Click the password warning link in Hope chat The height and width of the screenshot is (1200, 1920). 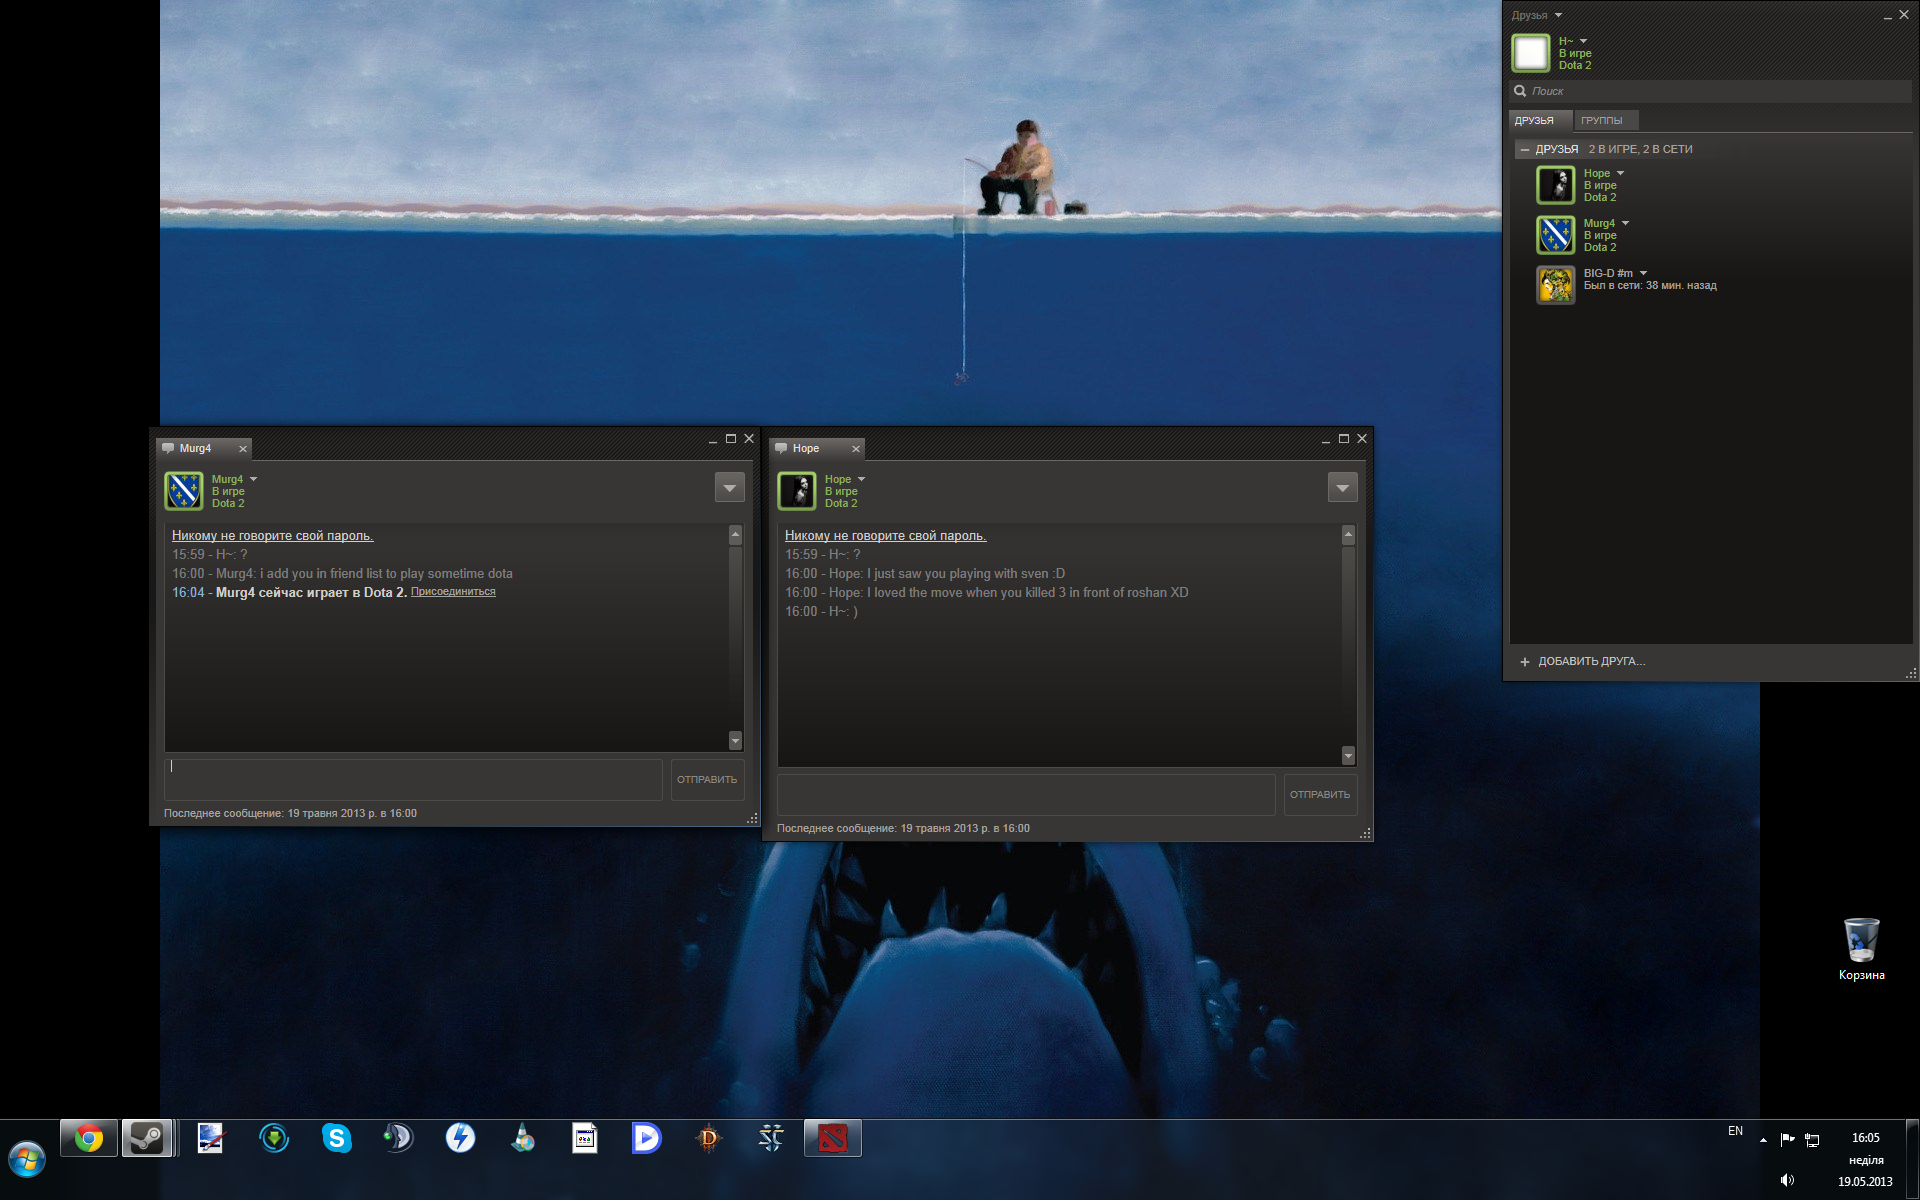pos(885,536)
